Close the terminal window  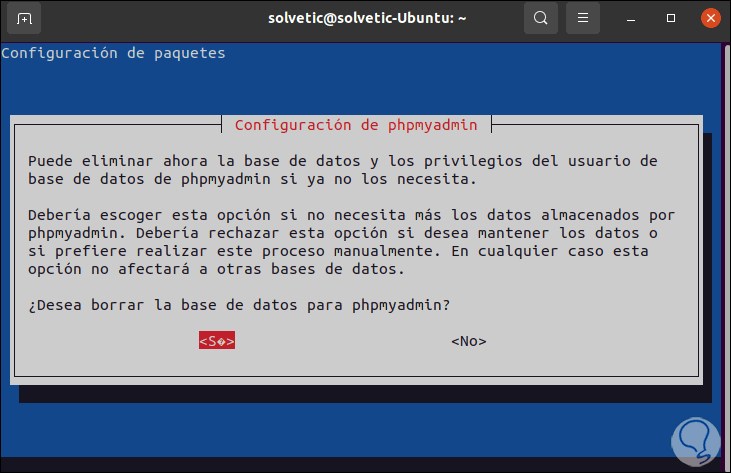pos(710,18)
